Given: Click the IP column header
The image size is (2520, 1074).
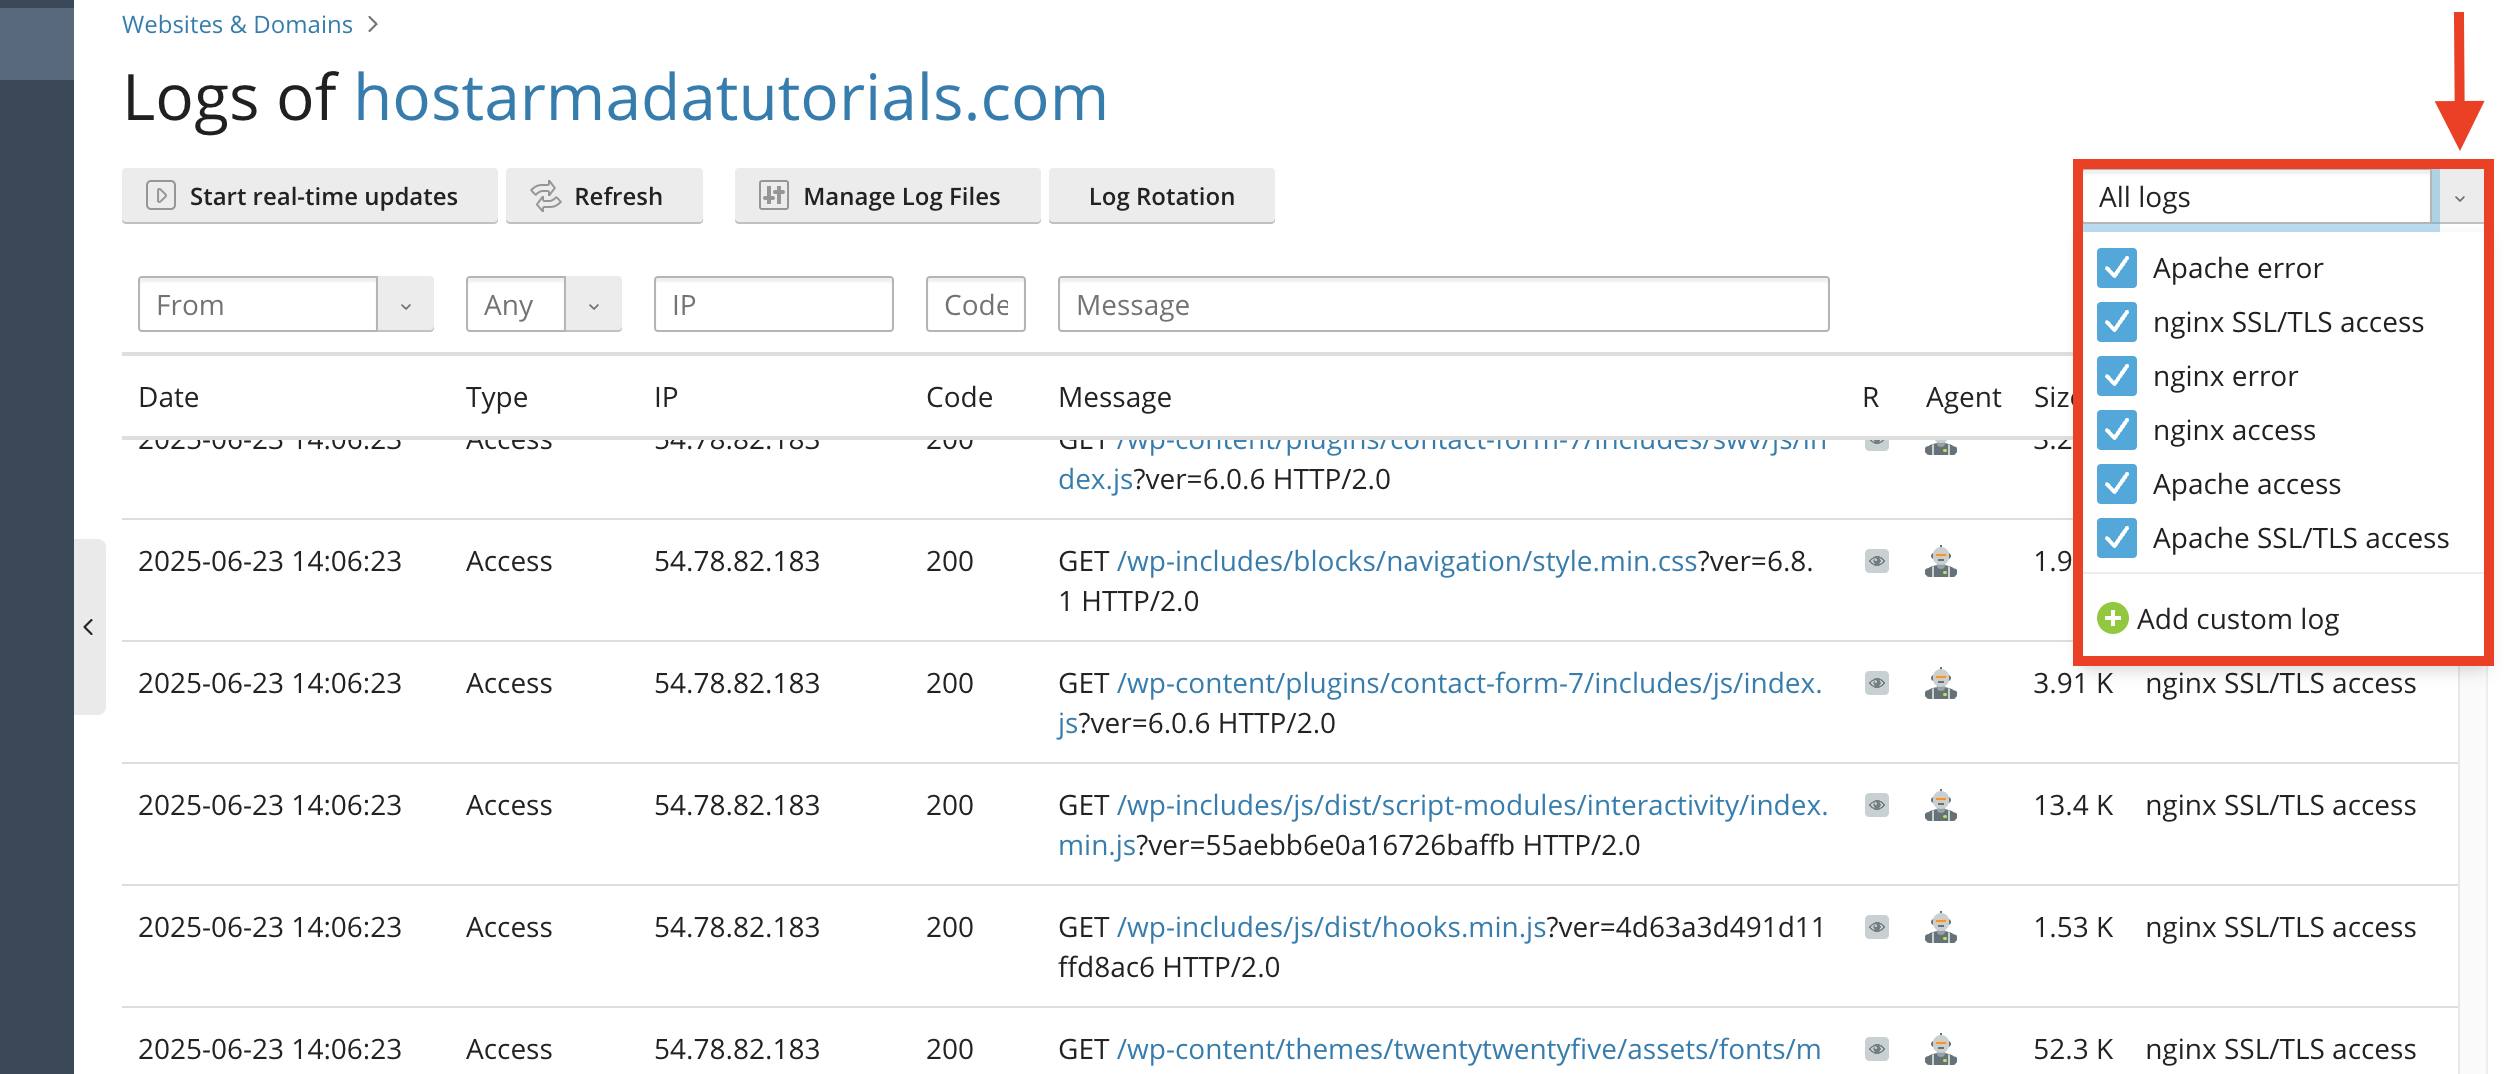Looking at the screenshot, I should click(x=665, y=397).
